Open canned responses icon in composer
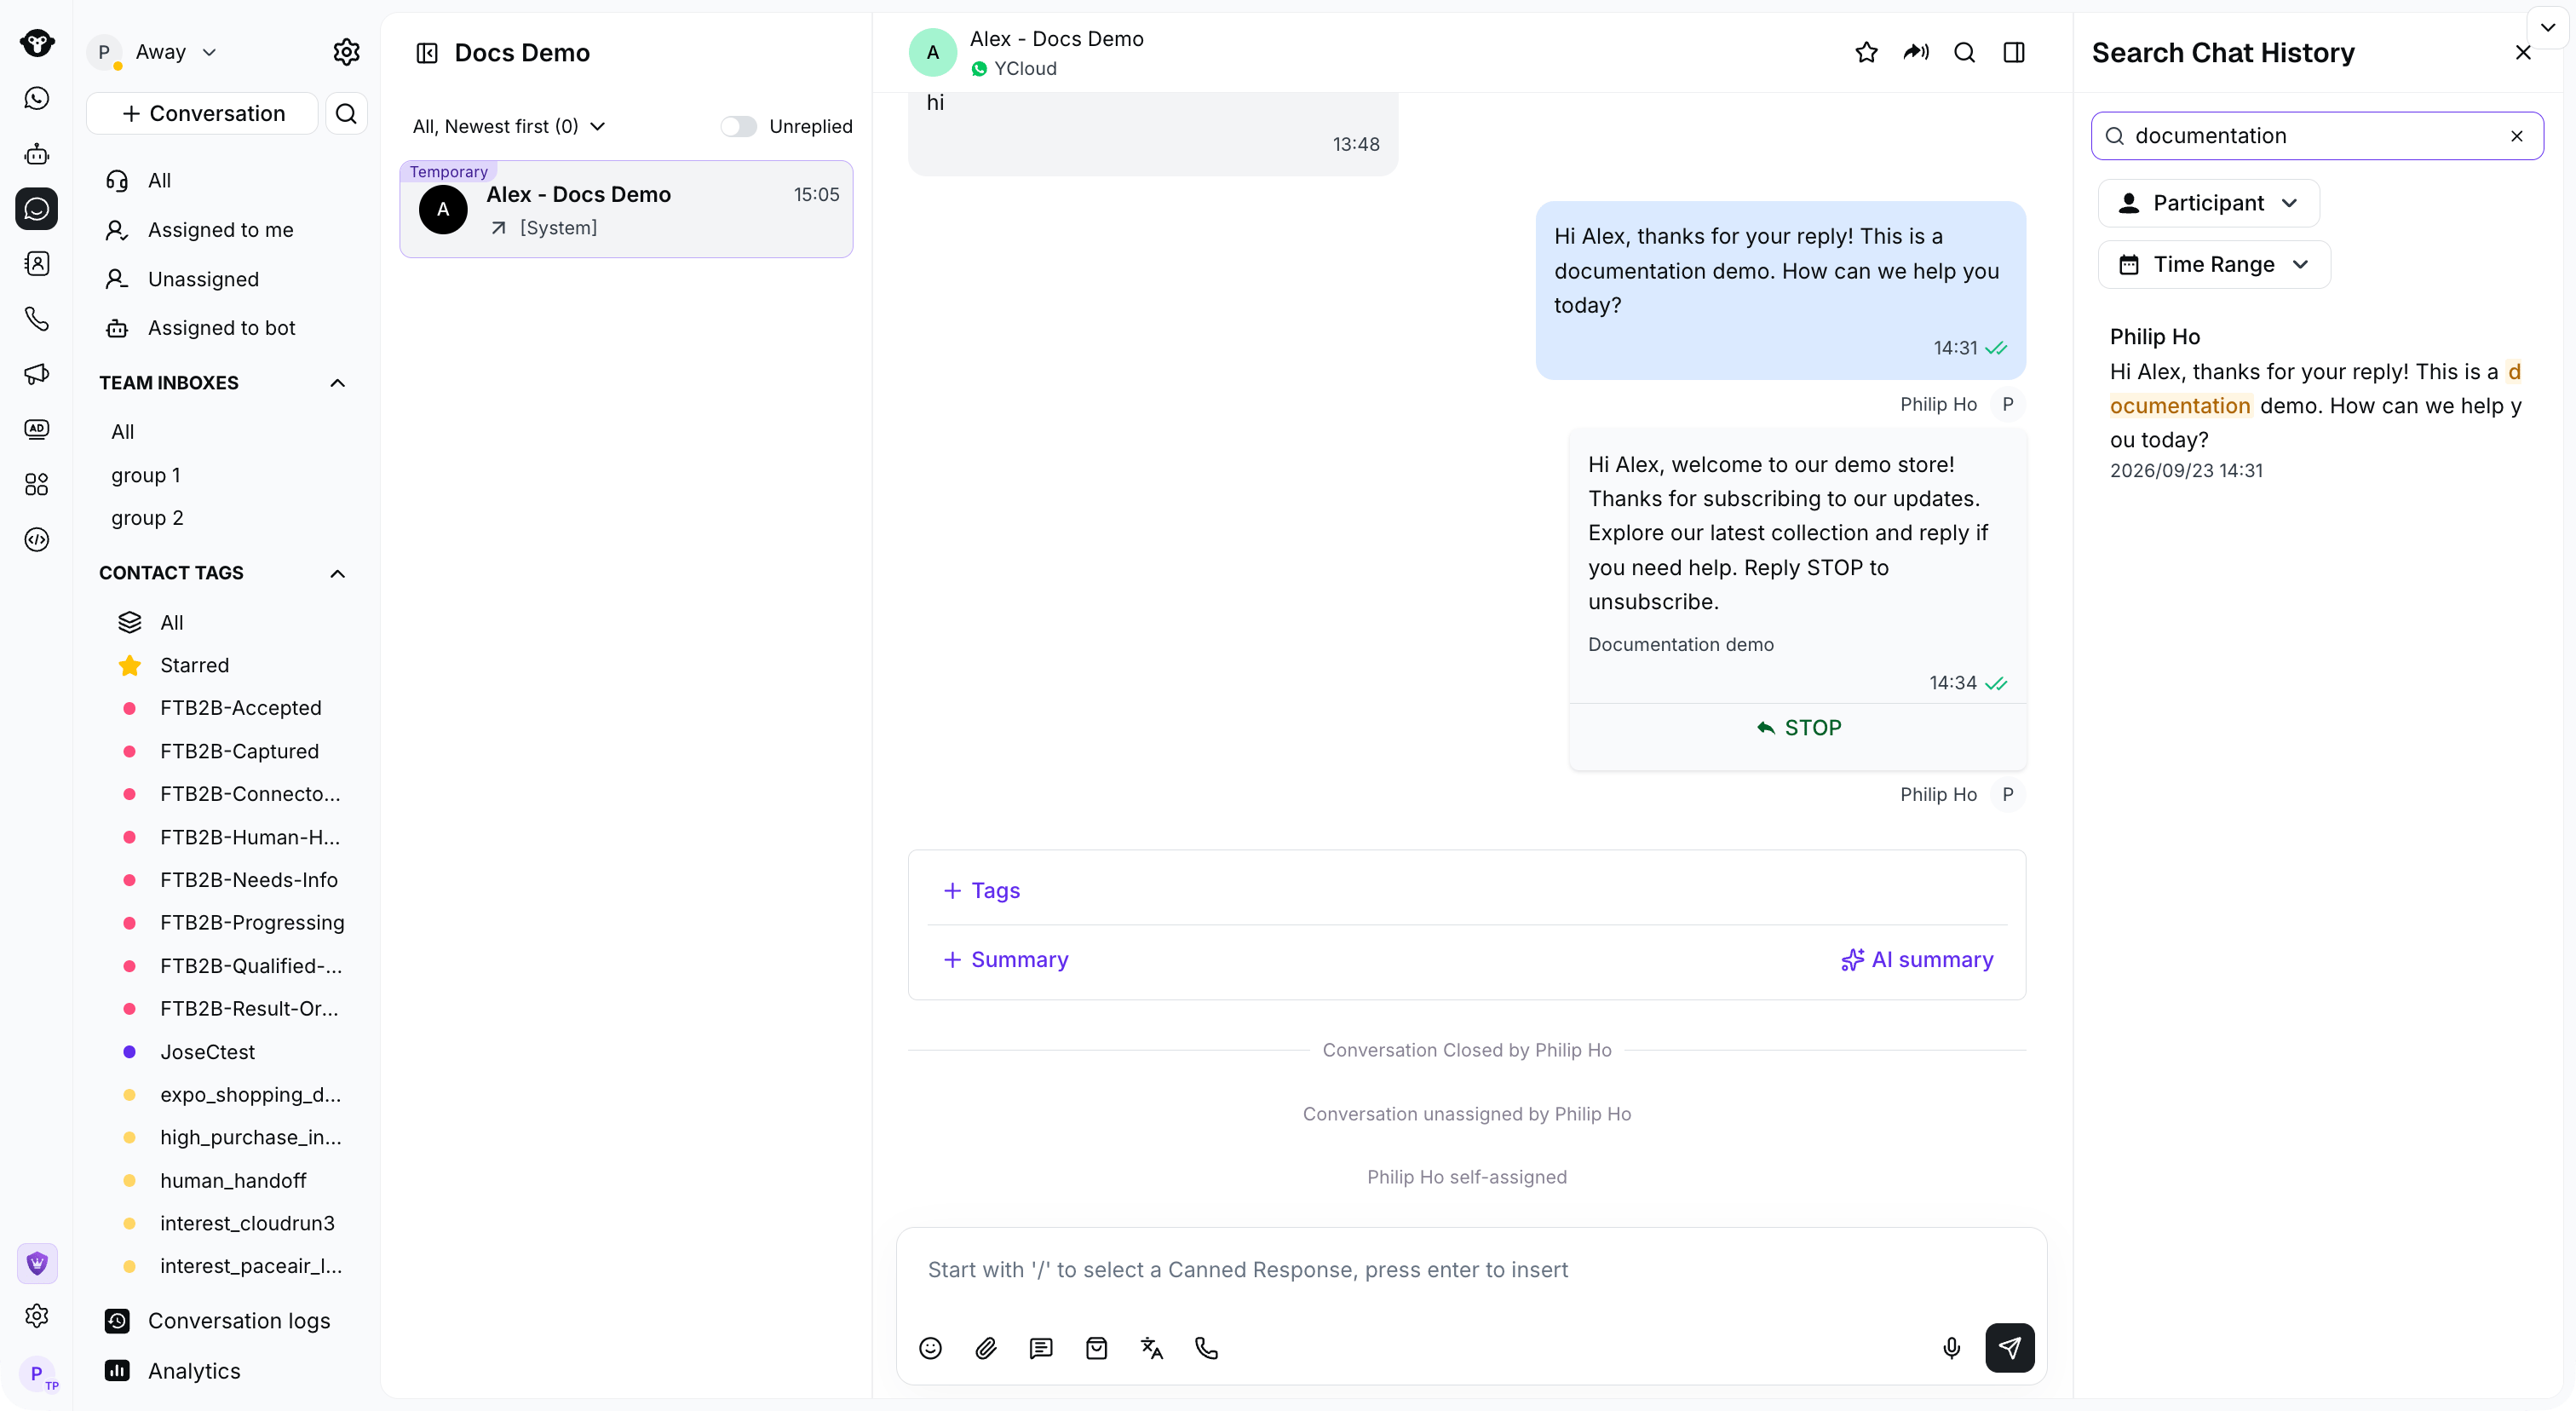This screenshot has width=2576, height=1411. coord(1041,1349)
